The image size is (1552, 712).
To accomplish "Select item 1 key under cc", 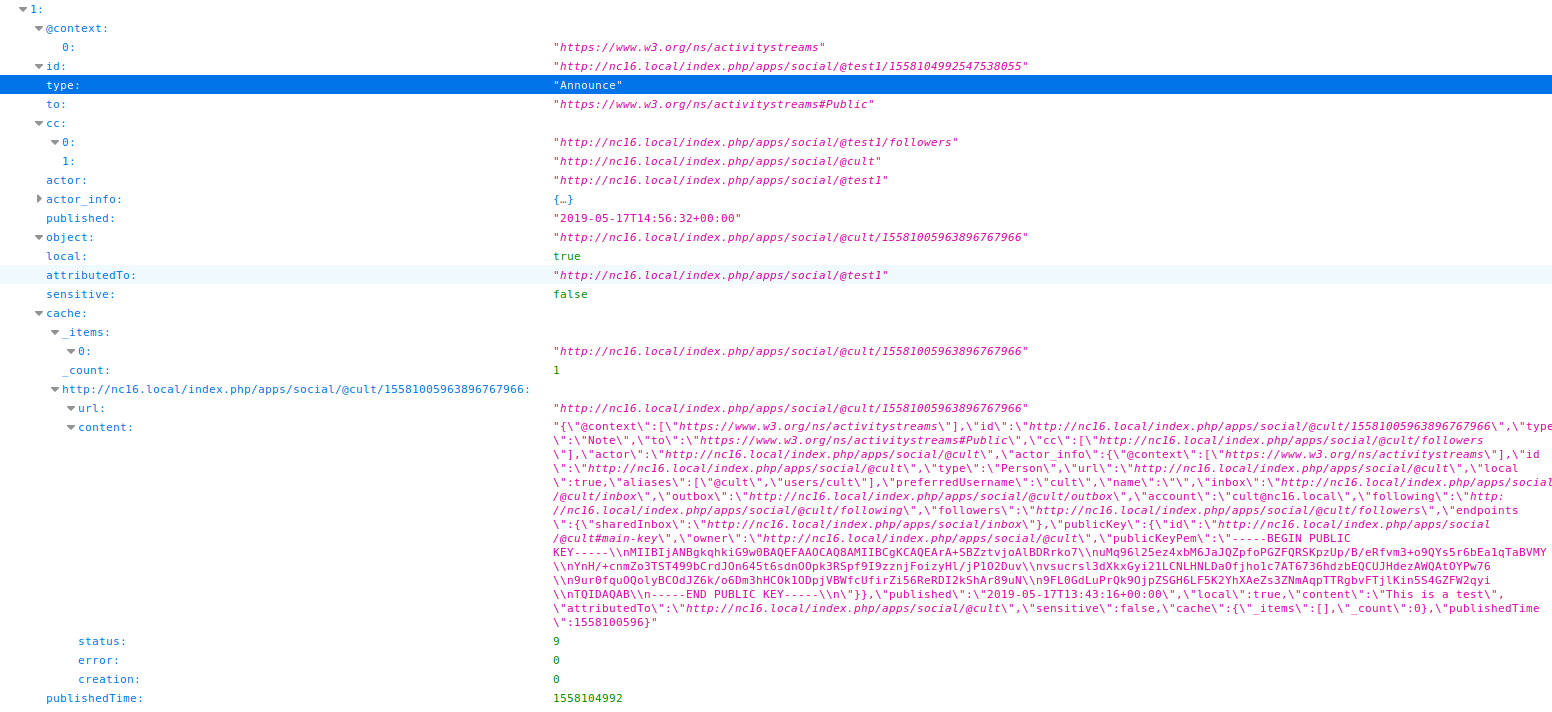I will (x=69, y=161).
